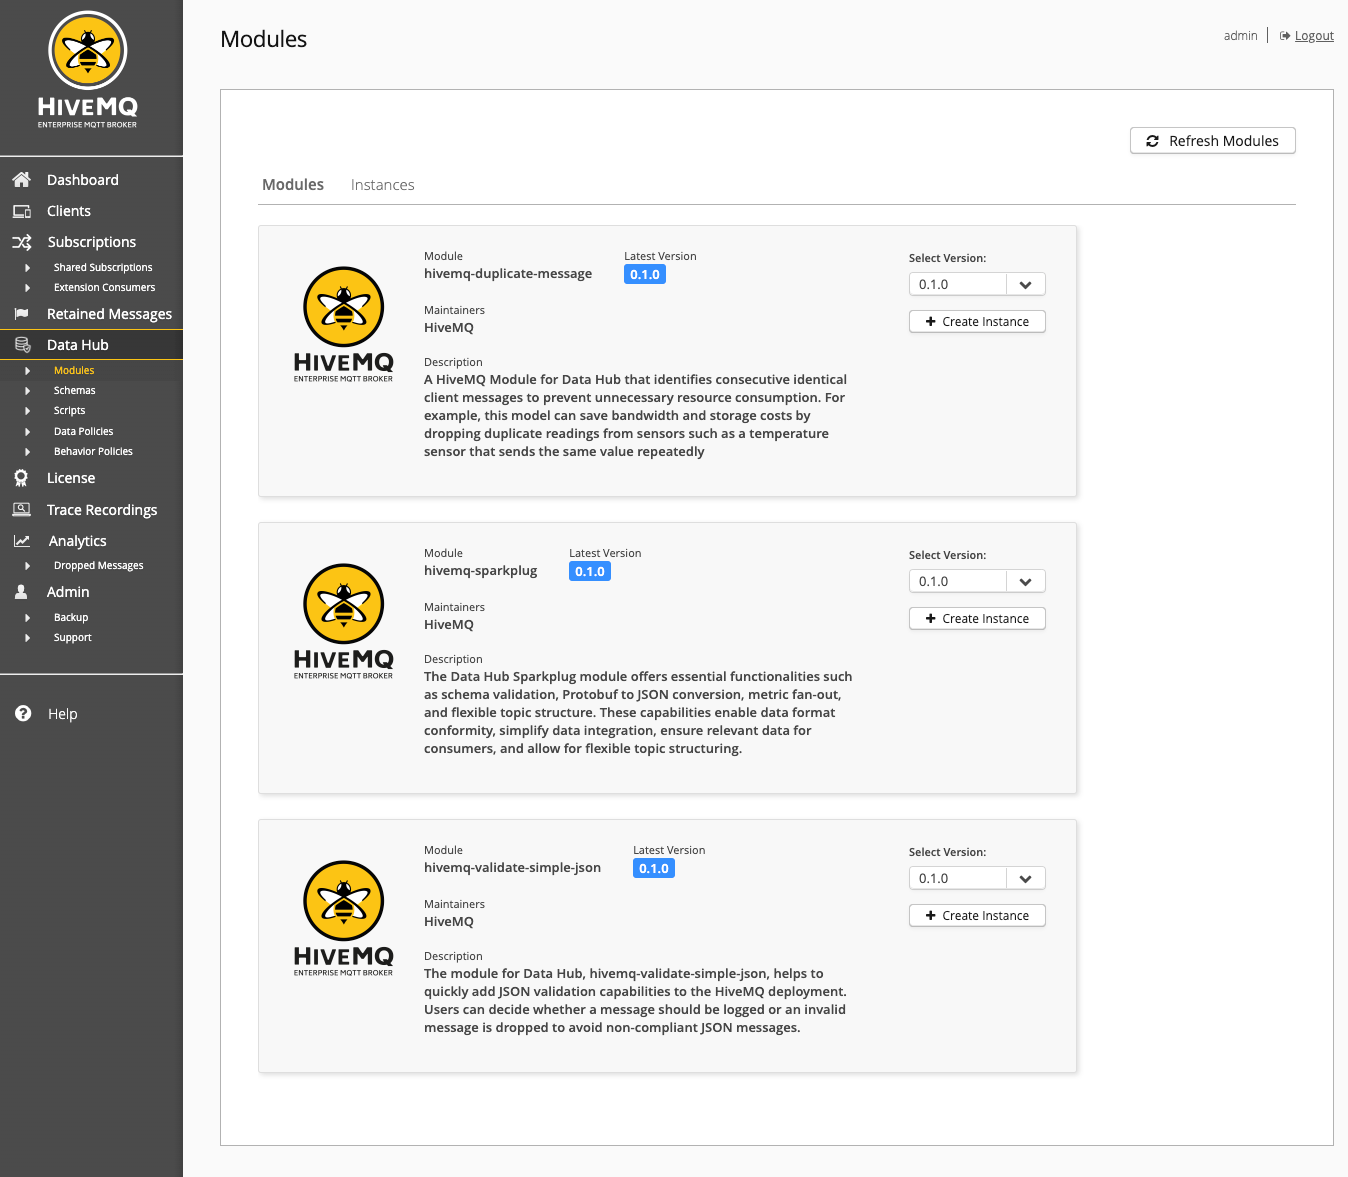Click the Subscriptions shuffle icon
Viewport: 1348px width, 1177px height.
point(21,242)
